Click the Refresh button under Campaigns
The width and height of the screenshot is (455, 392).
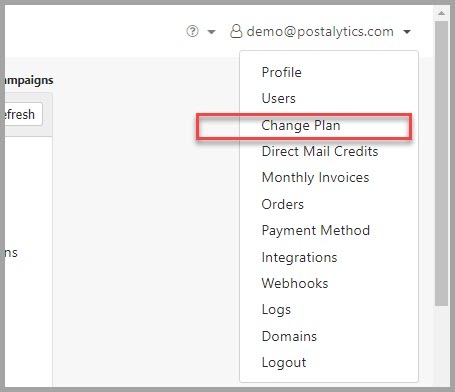(x=21, y=114)
